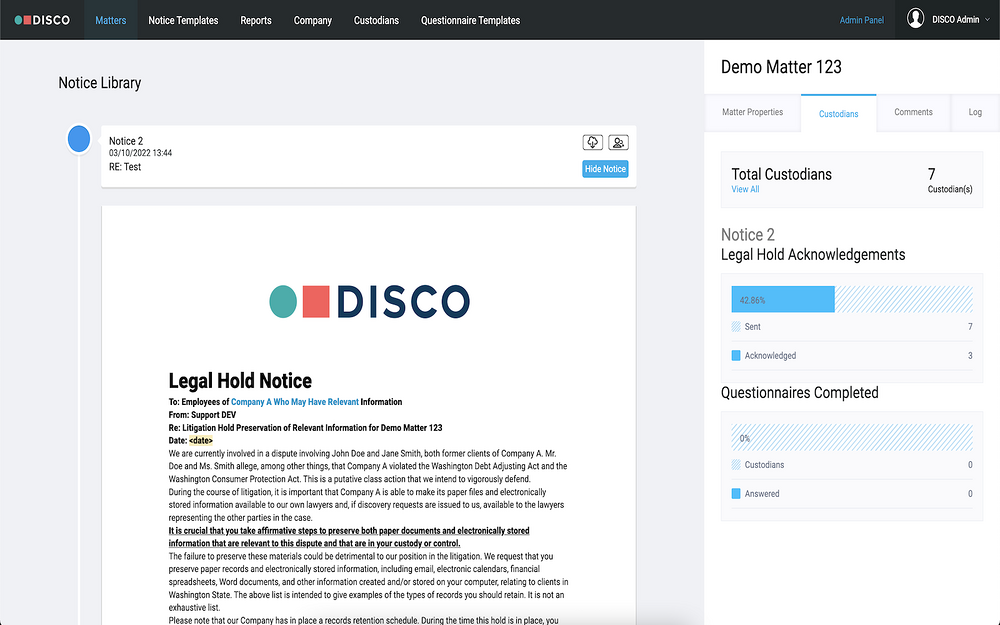Select the Custodians tab in side panel
Image resolution: width=1000 pixels, height=625 pixels.
pos(839,114)
